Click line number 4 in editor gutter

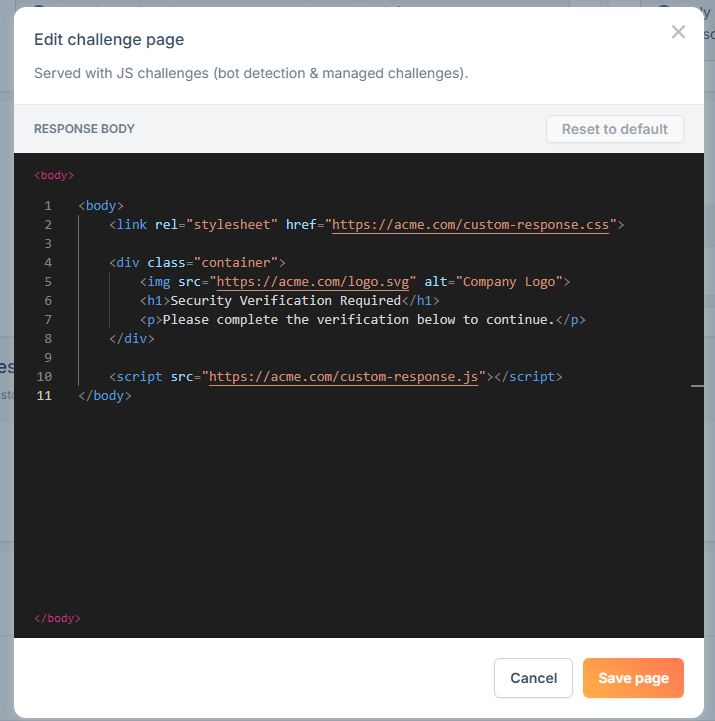pyautogui.click(x=48, y=263)
